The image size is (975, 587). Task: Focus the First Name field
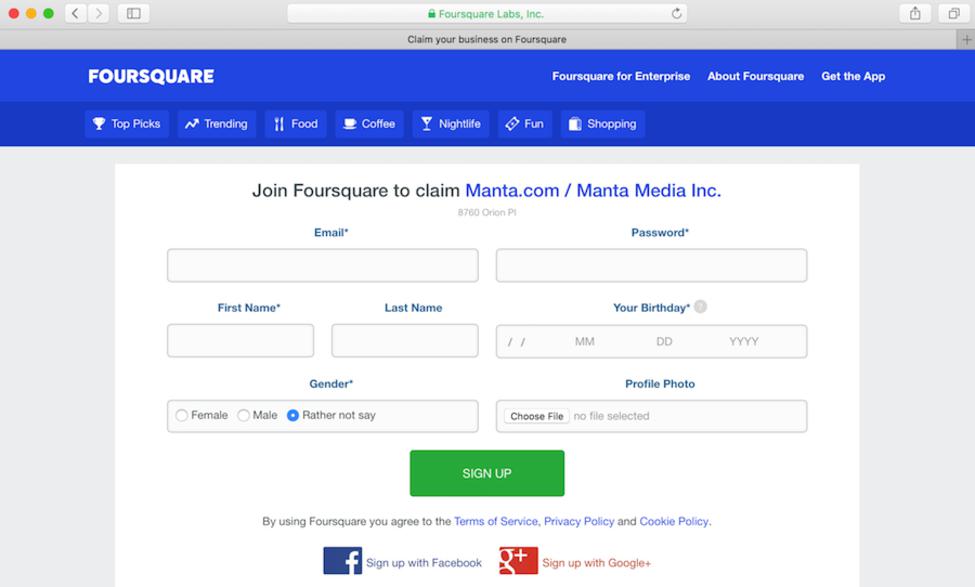pyautogui.click(x=241, y=341)
